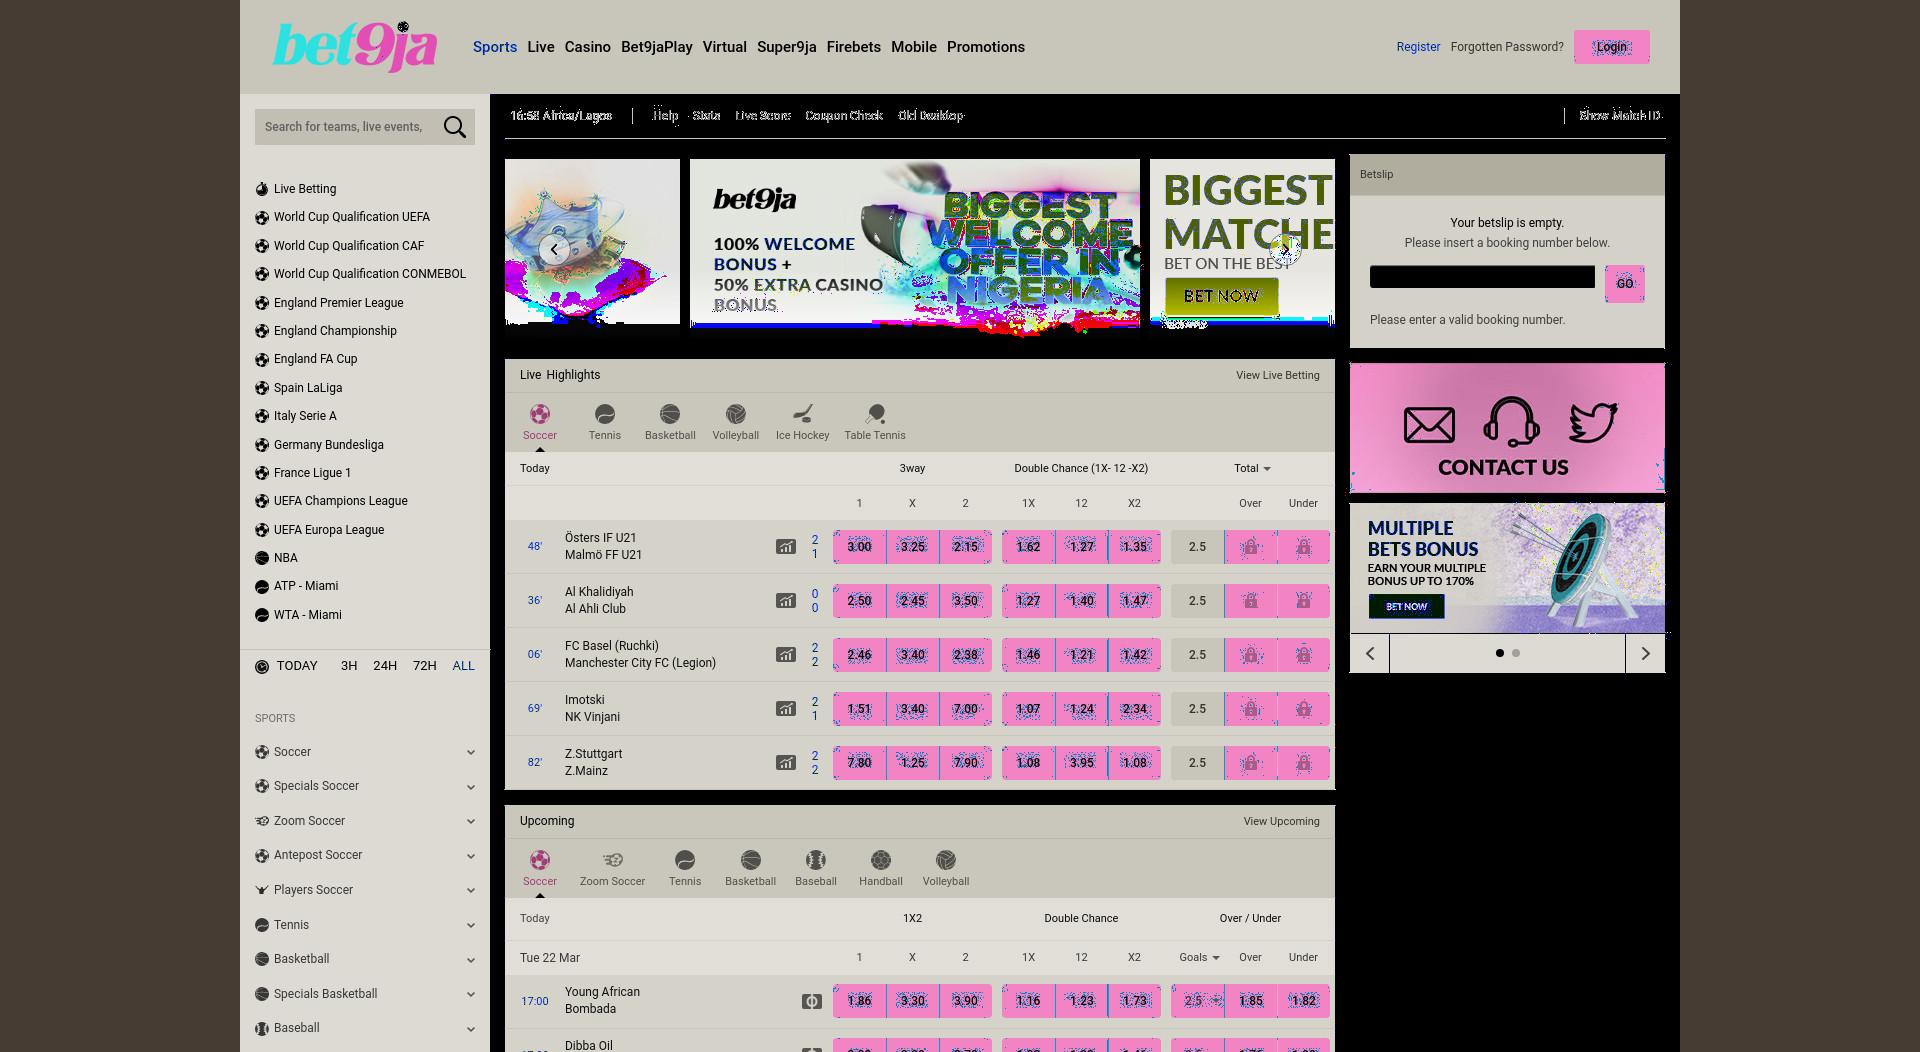Viewport: 1920px width, 1052px height.
Task: Open stats icon for Al Khalidiyah match
Action: 786,601
